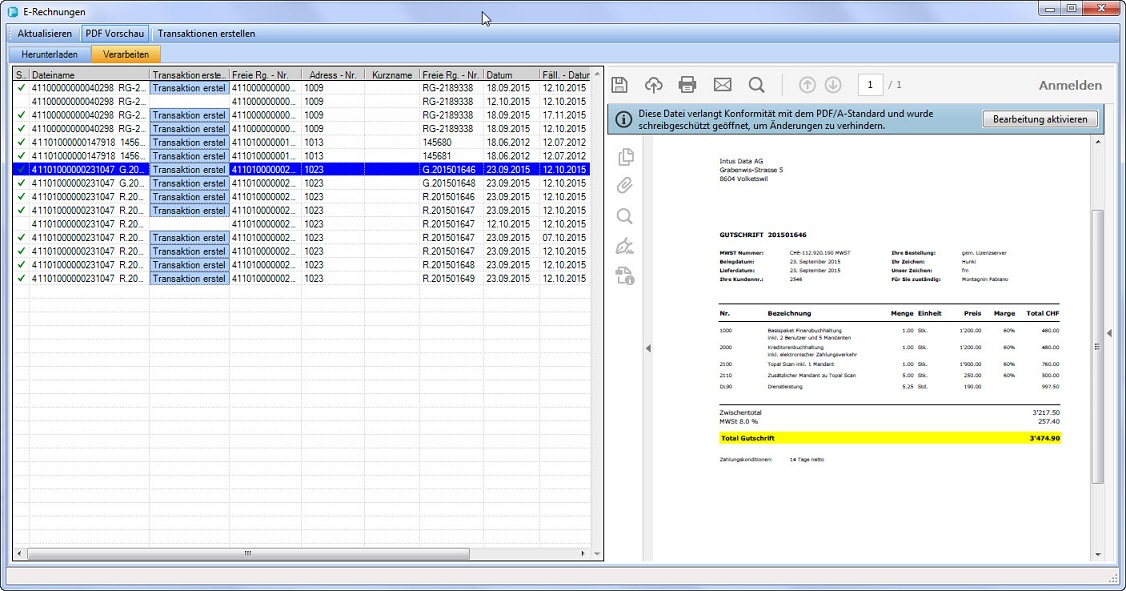The image size is (1126, 591).
Task: Open the page thumbnails panel icon
Action: point(626,157)
